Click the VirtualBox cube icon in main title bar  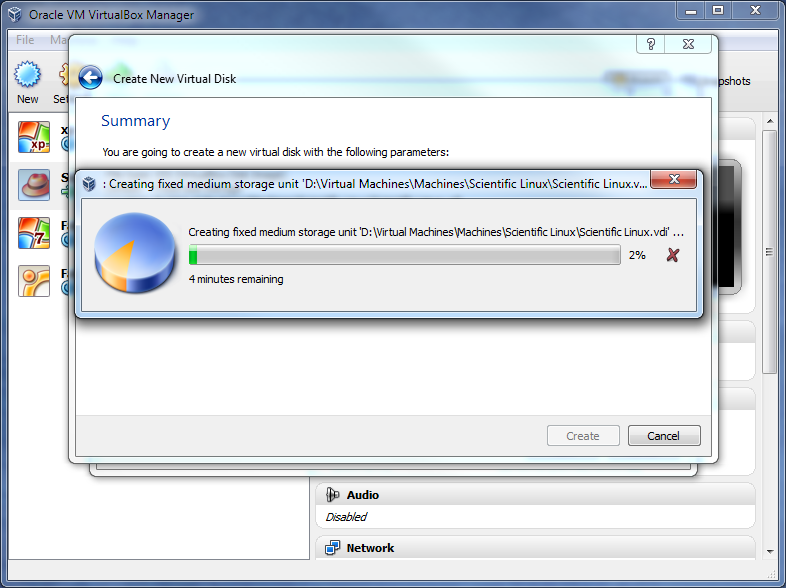point(15,15)
